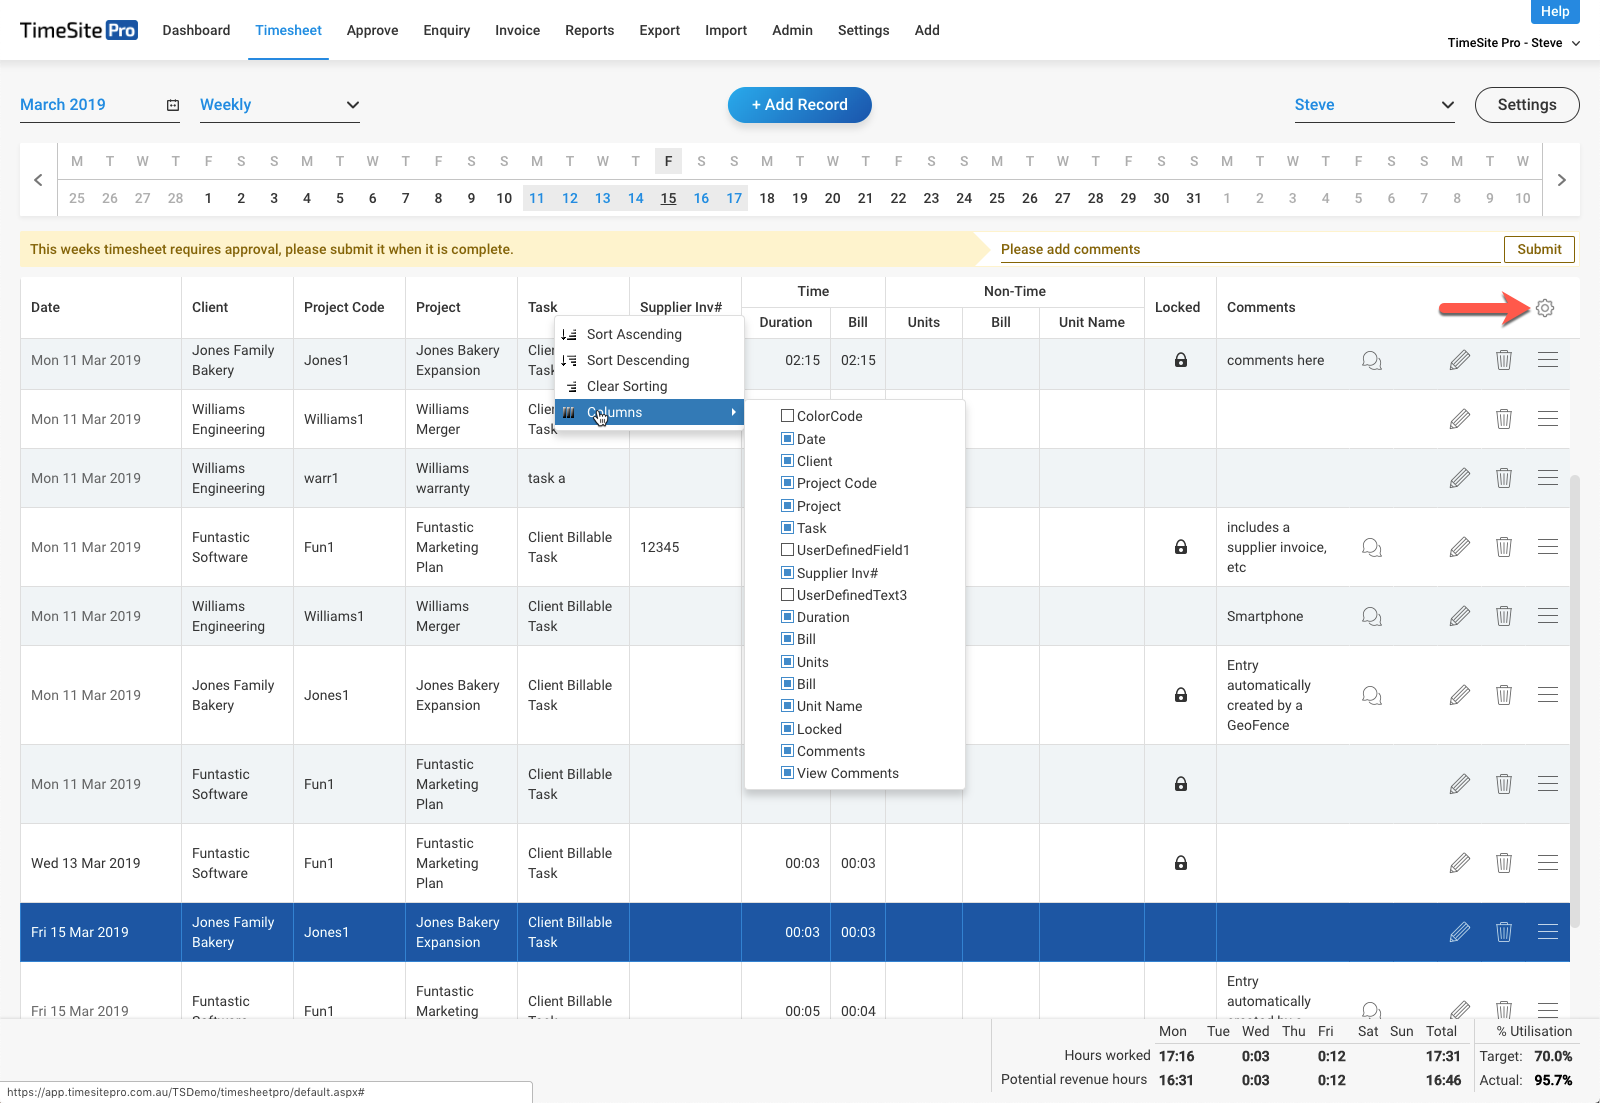Select day 20 in the calendar strip
Image resolution: width=1600 pixels, height=1103 pixels.
click(832, 198)
